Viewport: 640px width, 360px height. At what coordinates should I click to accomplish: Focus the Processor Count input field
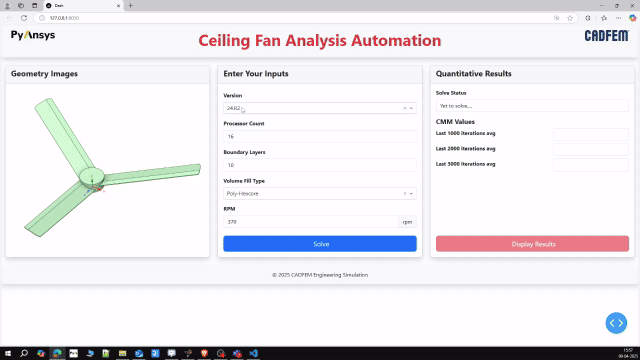(320, 136)
